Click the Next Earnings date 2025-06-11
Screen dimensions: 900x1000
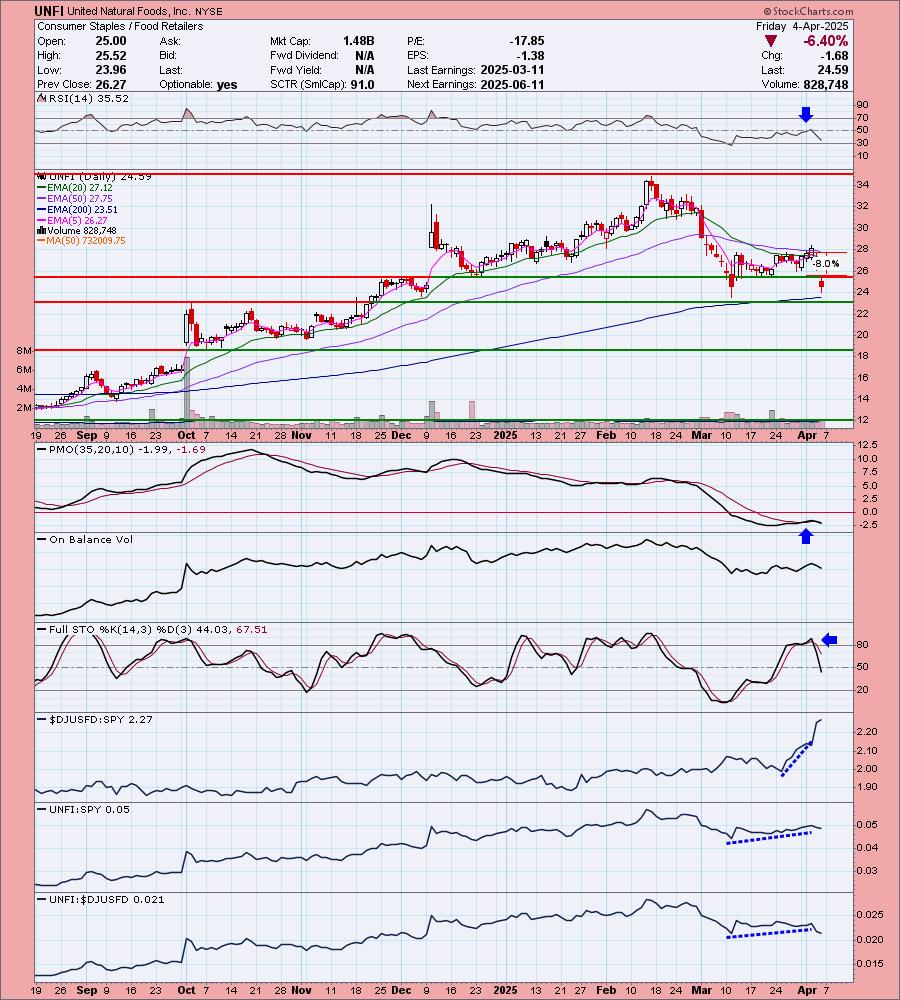tap(512, 84)
